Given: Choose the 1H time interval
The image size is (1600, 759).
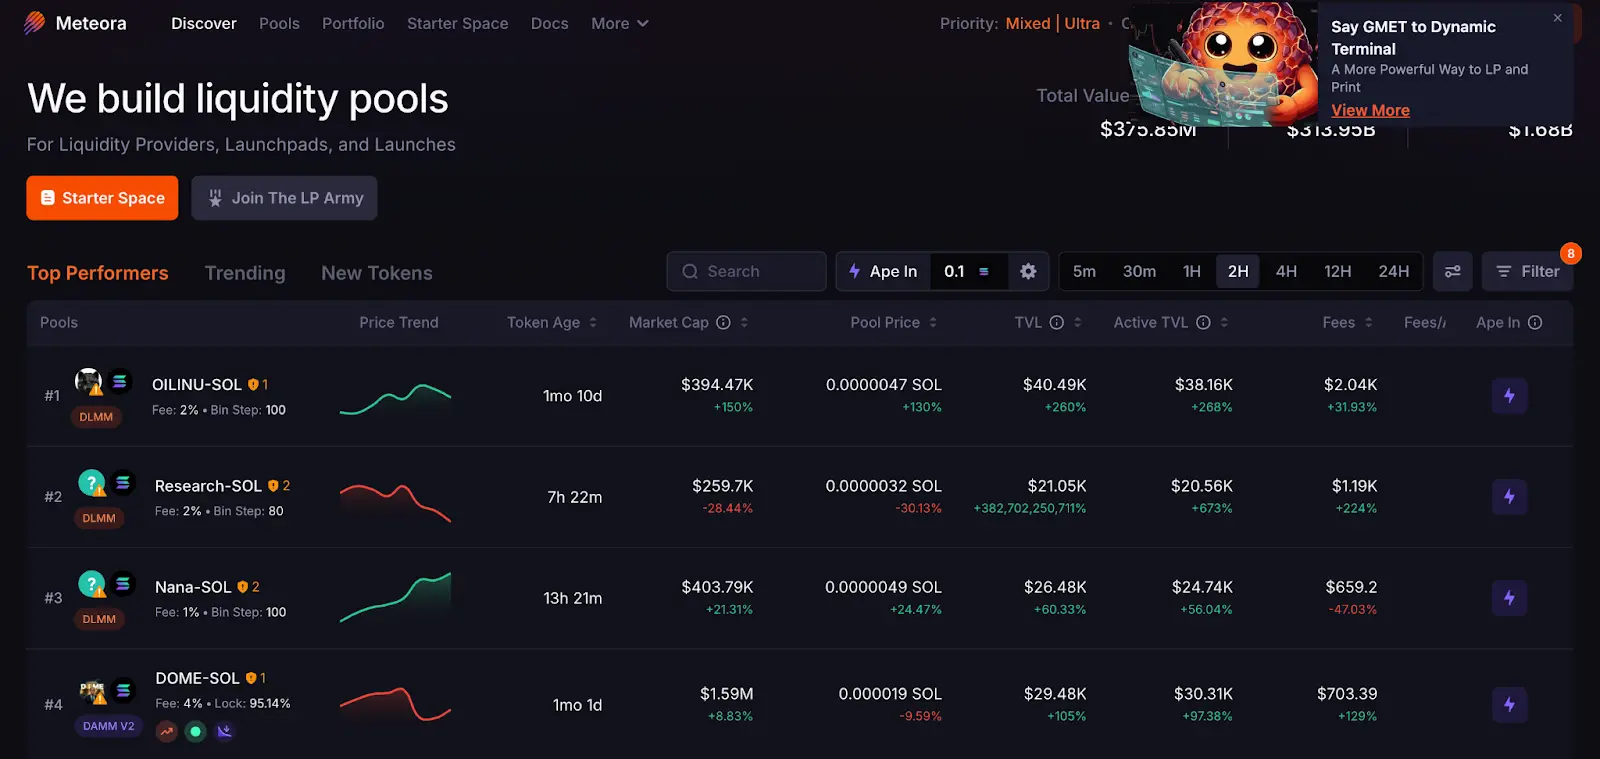Looking at the screenshot, I should tap(1191, 271).
